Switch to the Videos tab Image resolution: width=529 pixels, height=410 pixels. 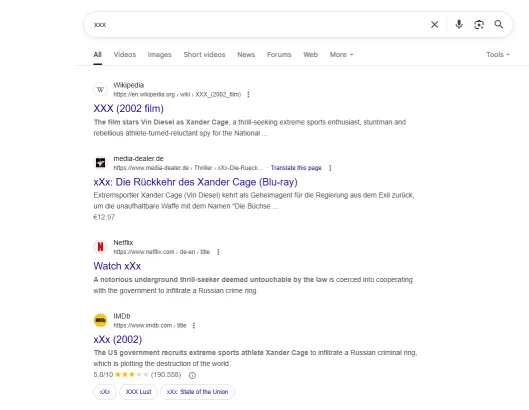click(x=124, y=55)
